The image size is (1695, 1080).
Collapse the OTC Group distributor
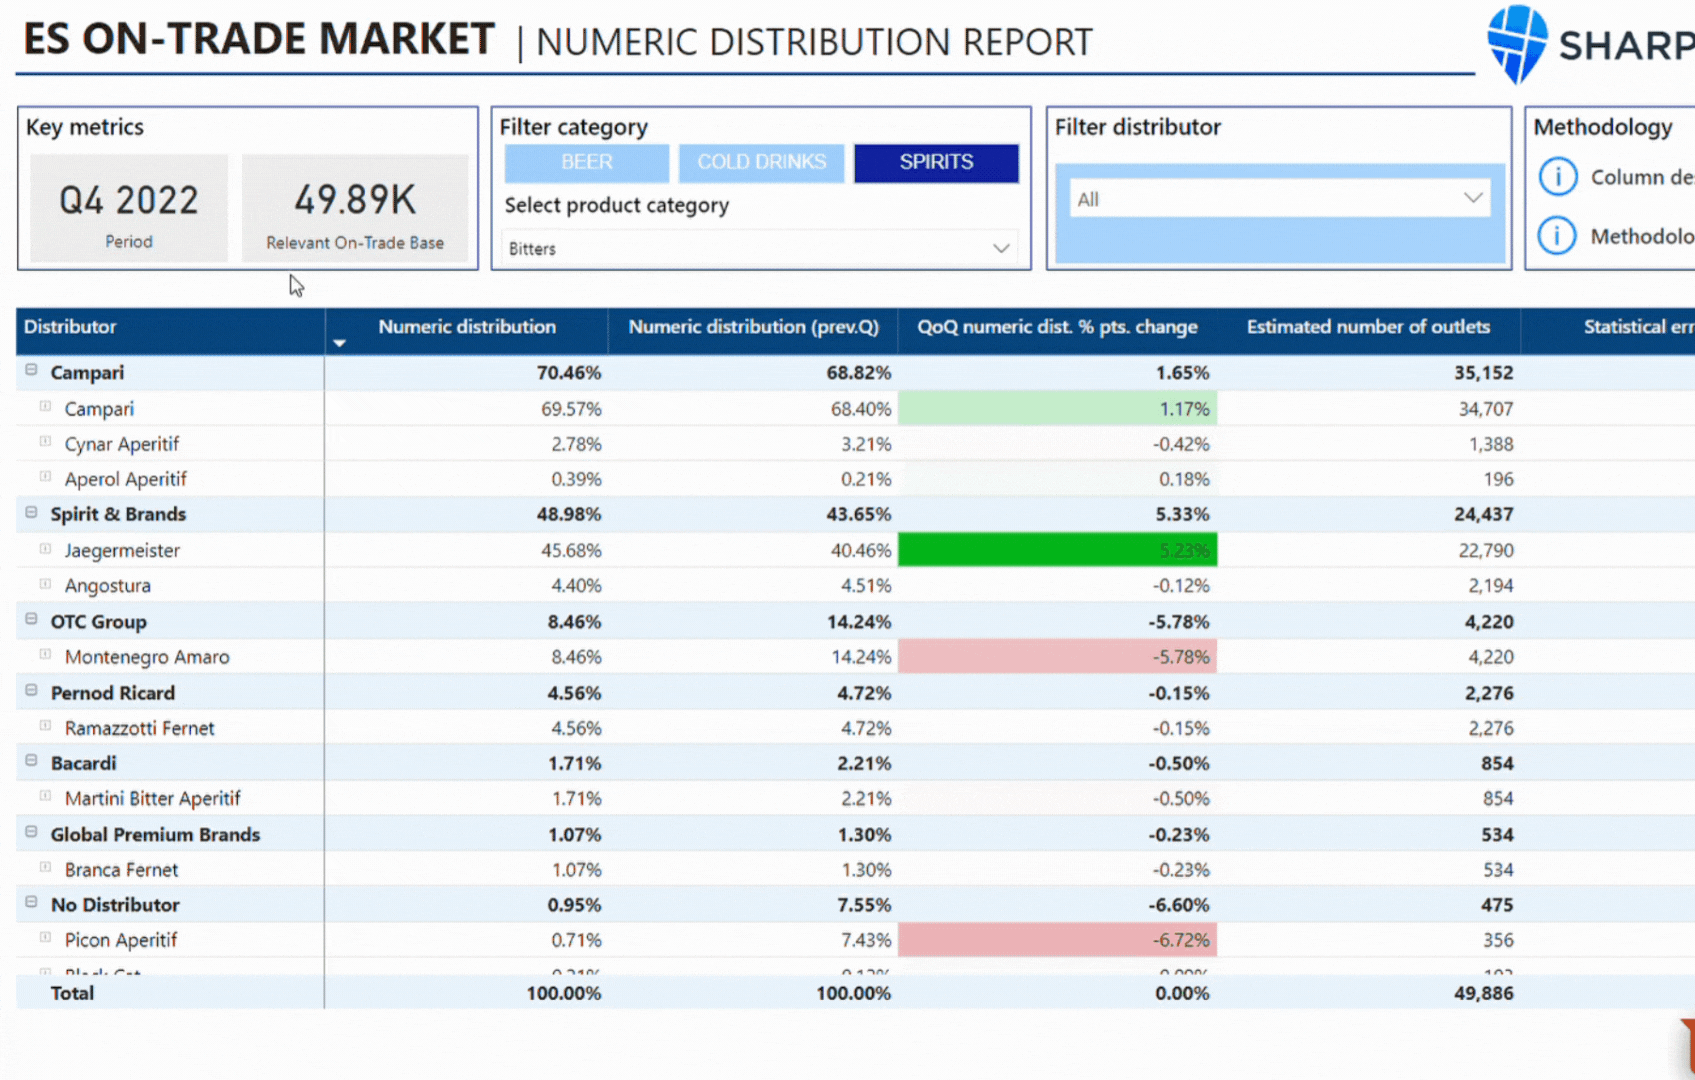[x=31, y=619]
